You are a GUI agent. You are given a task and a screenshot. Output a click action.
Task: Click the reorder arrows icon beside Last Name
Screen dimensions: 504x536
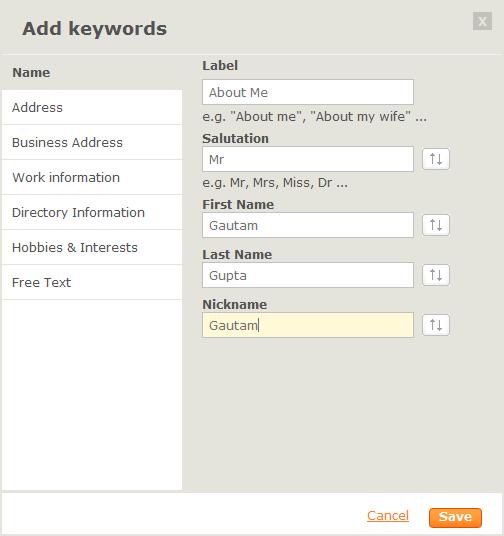click(436, 275)
